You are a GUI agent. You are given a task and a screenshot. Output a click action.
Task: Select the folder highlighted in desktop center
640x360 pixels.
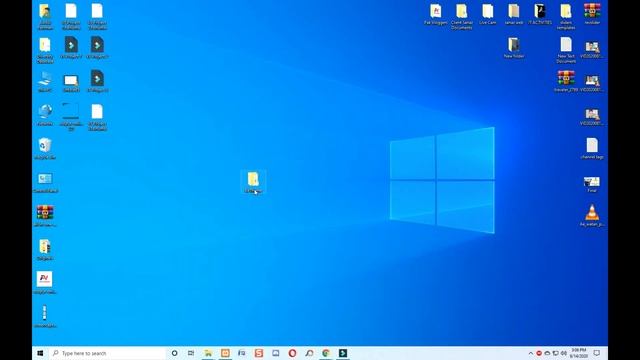[x=253, y=182]
